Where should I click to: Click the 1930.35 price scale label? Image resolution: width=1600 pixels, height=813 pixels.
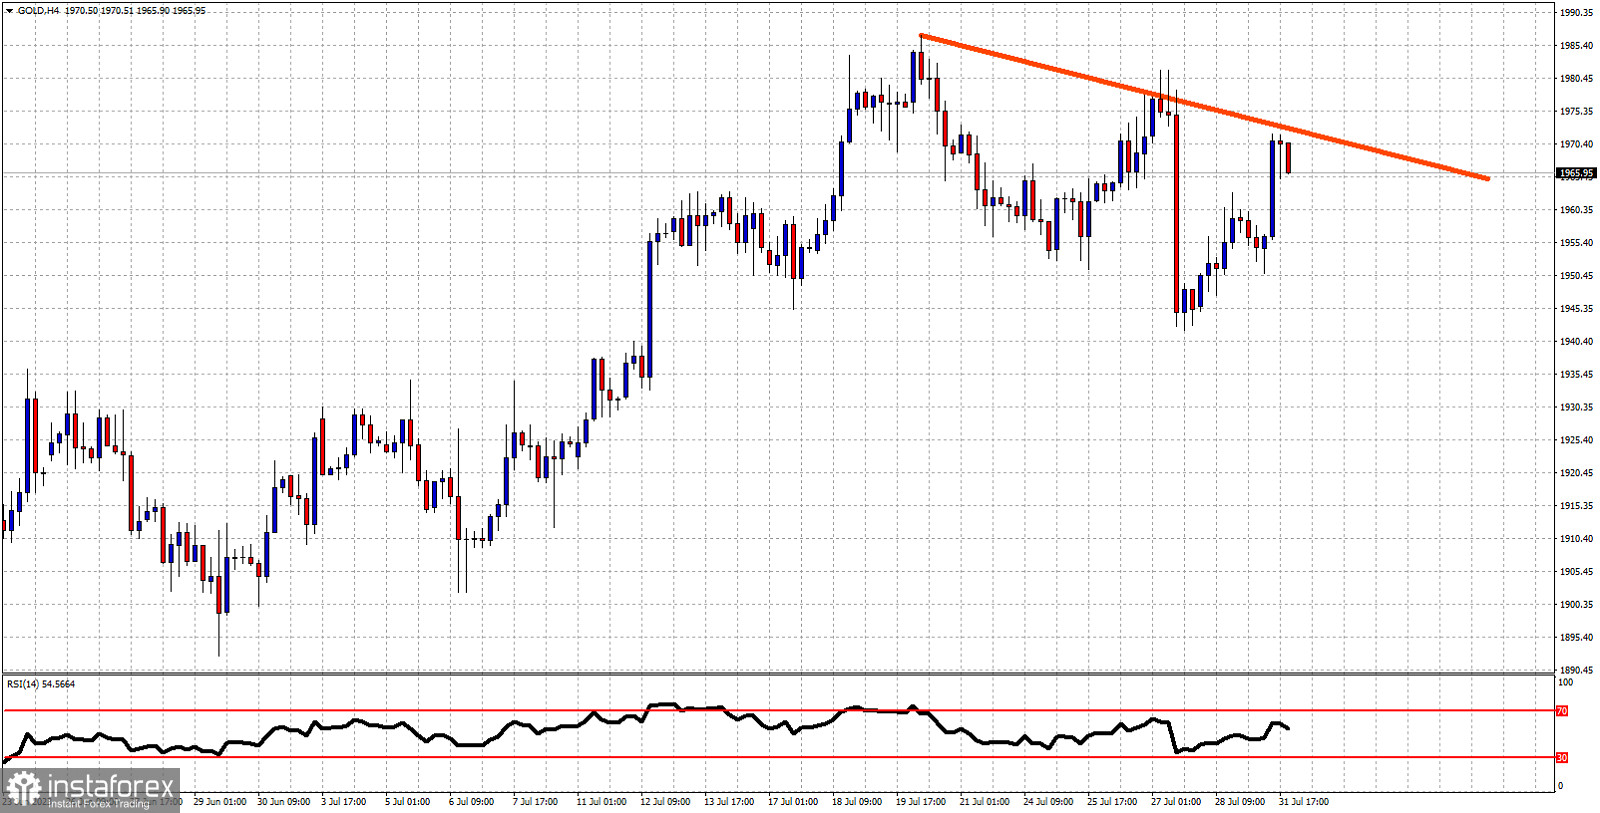1577,408
